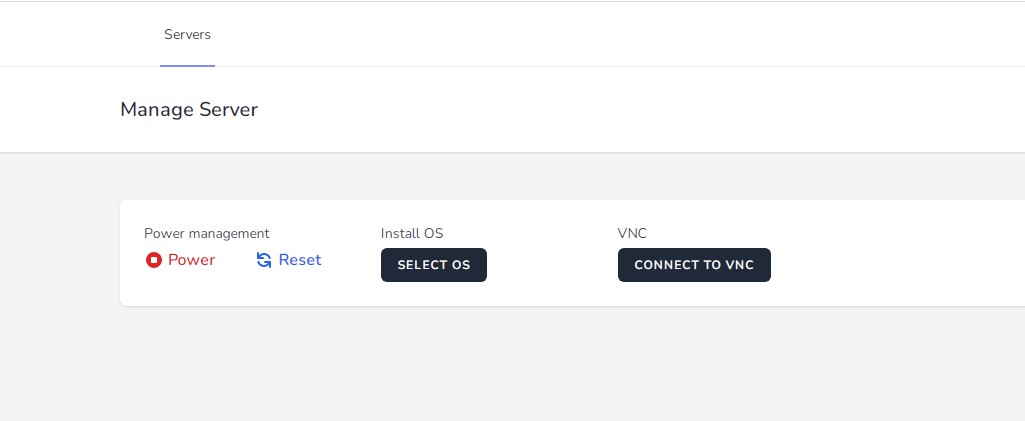Screen dimensions: 1025x421
Task: Reboot the server using Reset
Action: [289, 260]
